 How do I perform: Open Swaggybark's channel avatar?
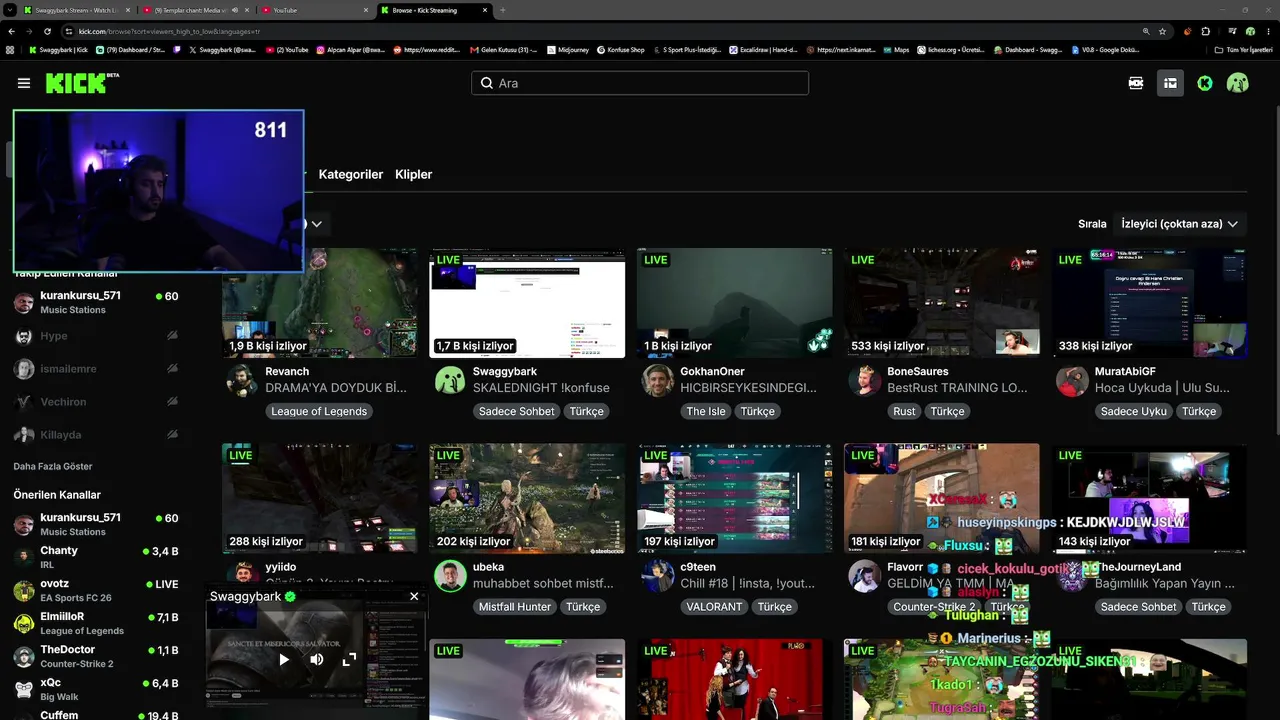450,380
